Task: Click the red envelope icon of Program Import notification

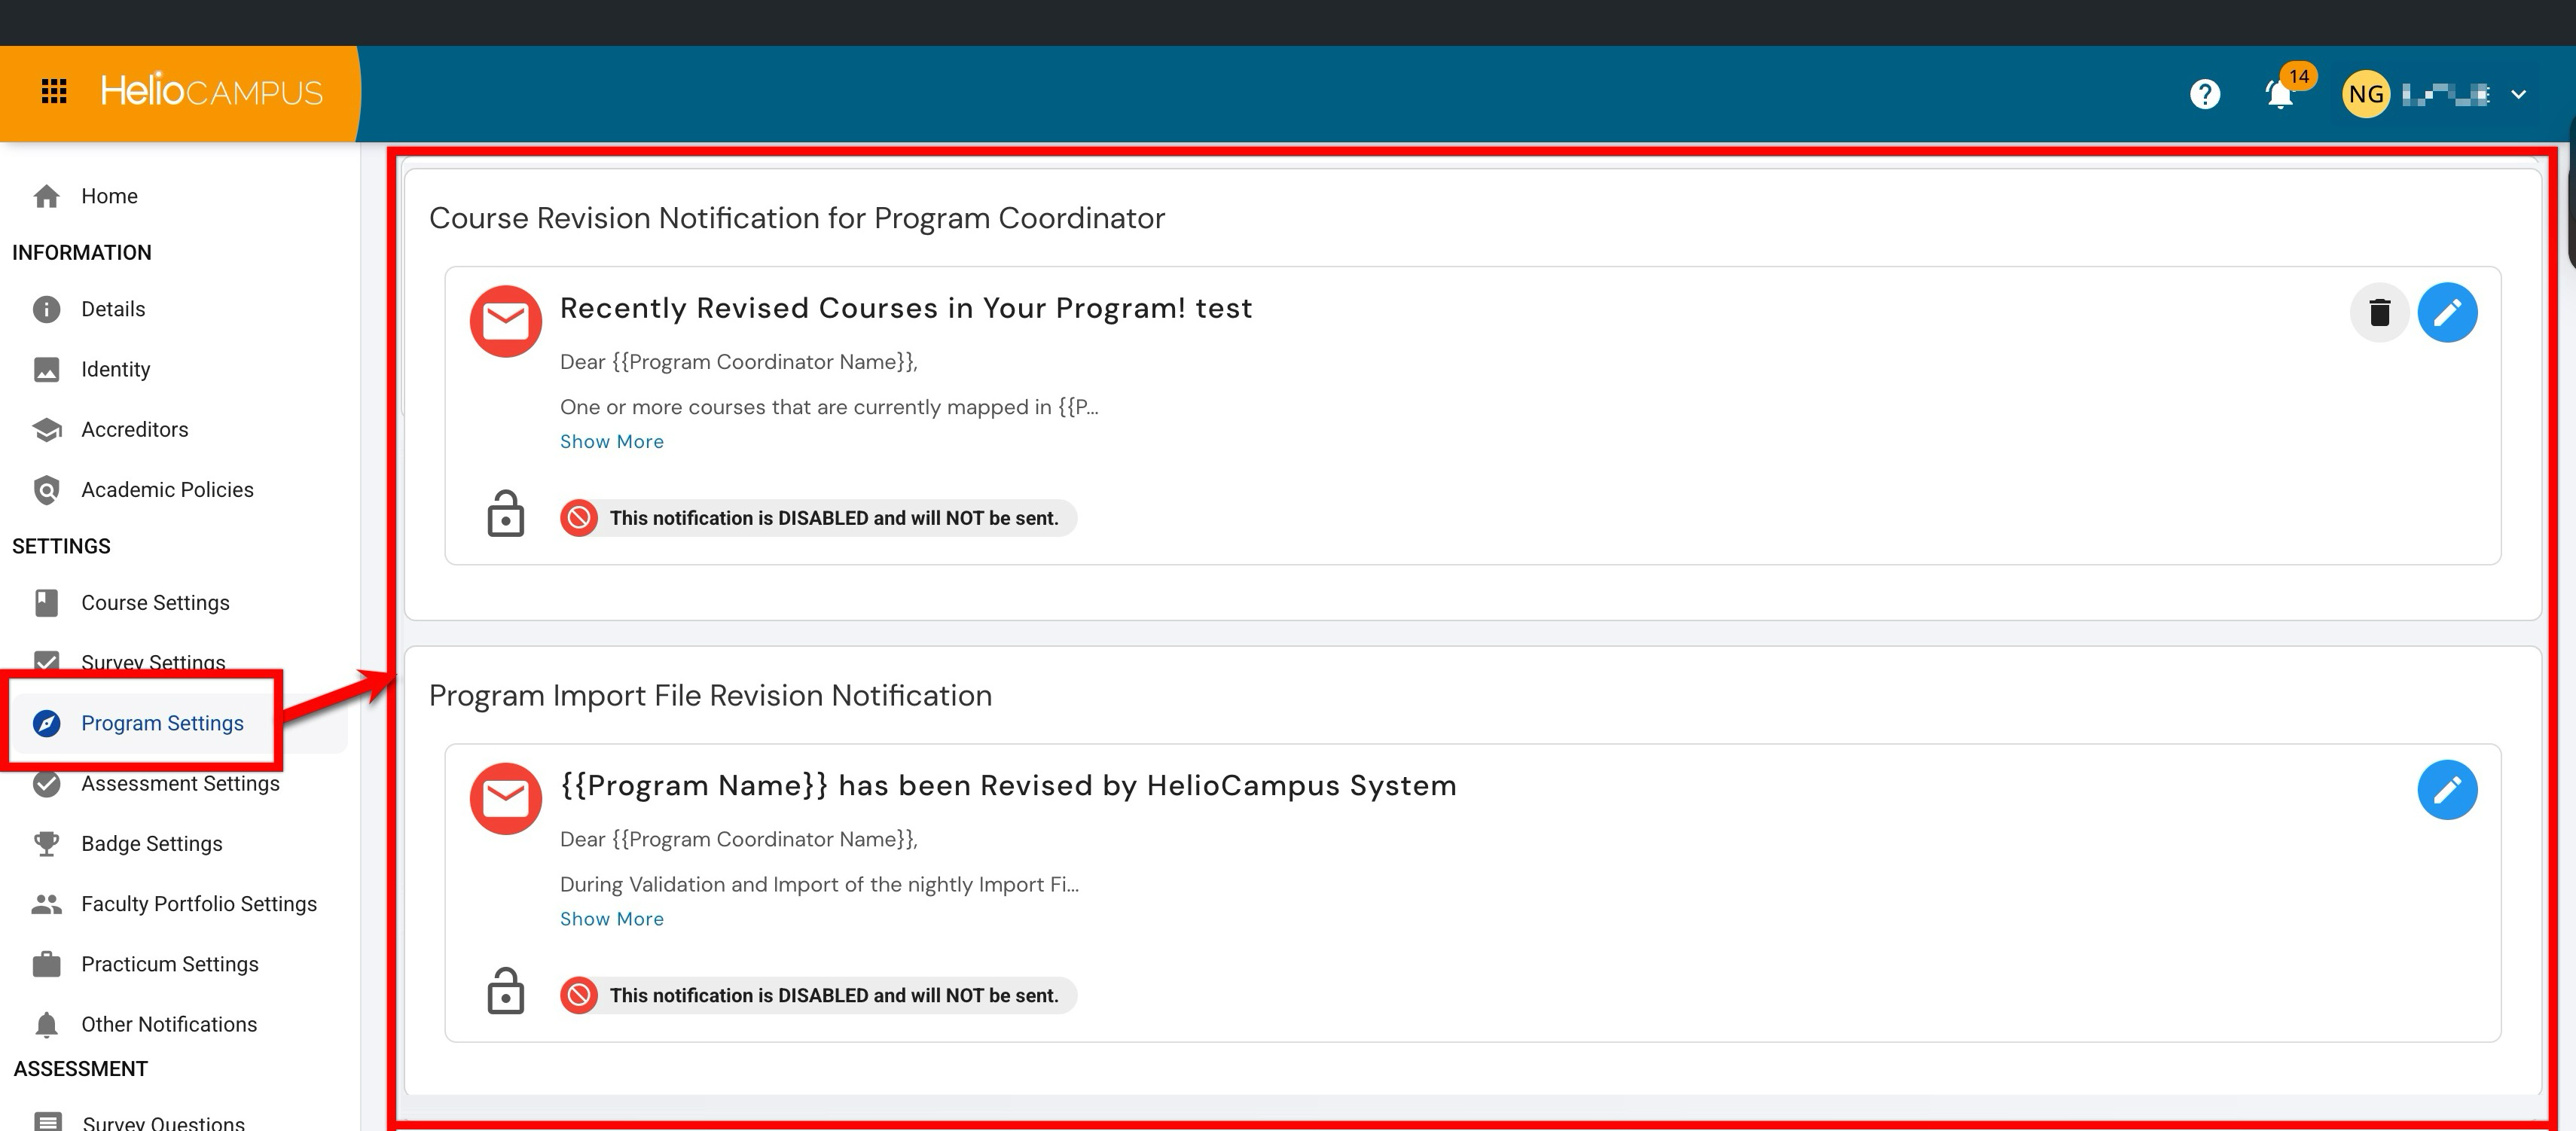Action: point(506,798)
